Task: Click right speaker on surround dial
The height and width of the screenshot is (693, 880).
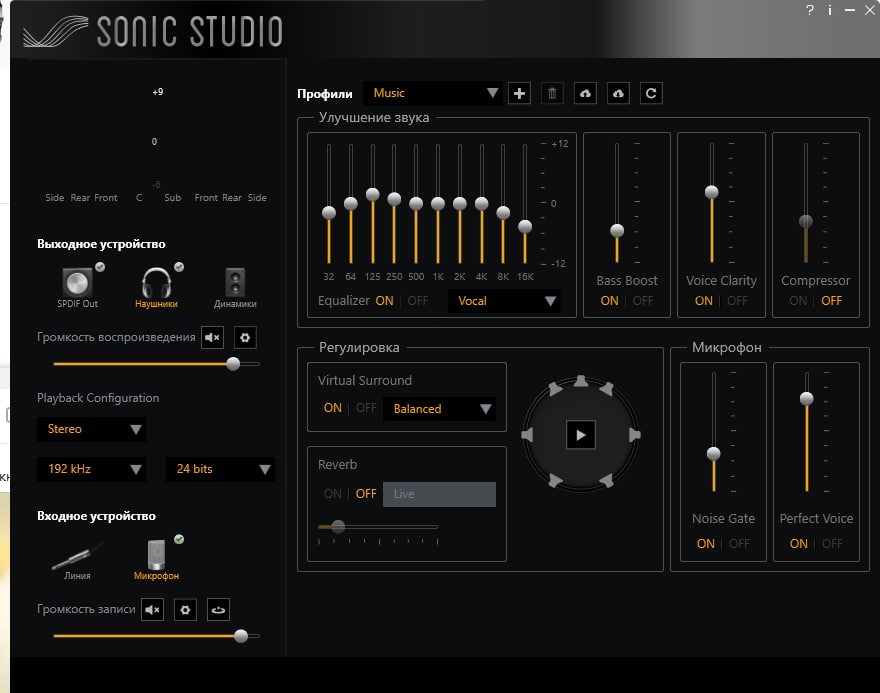Action: [635, 435]
